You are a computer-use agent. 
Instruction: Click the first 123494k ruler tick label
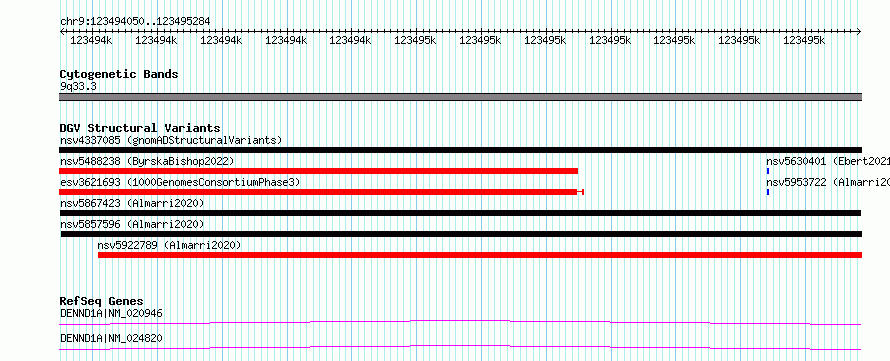(x=91, y=40)
